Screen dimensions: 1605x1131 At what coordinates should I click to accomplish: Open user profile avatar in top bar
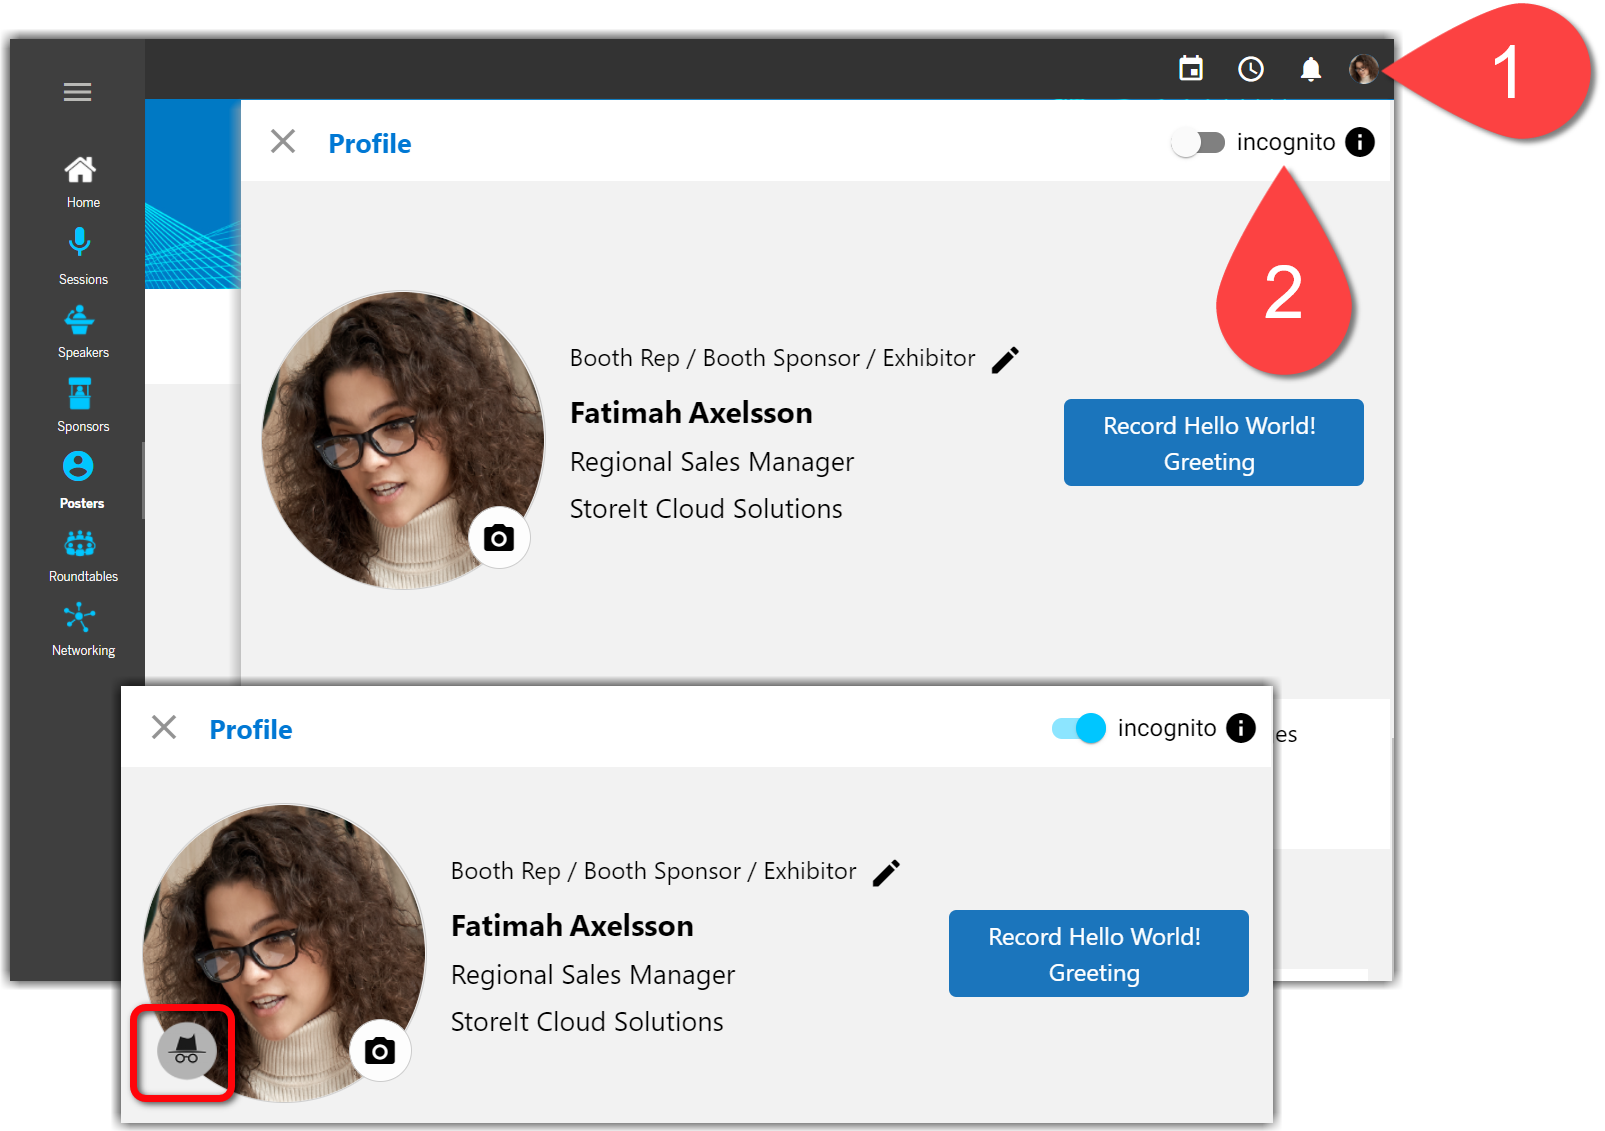click(x=1363, y=69)
